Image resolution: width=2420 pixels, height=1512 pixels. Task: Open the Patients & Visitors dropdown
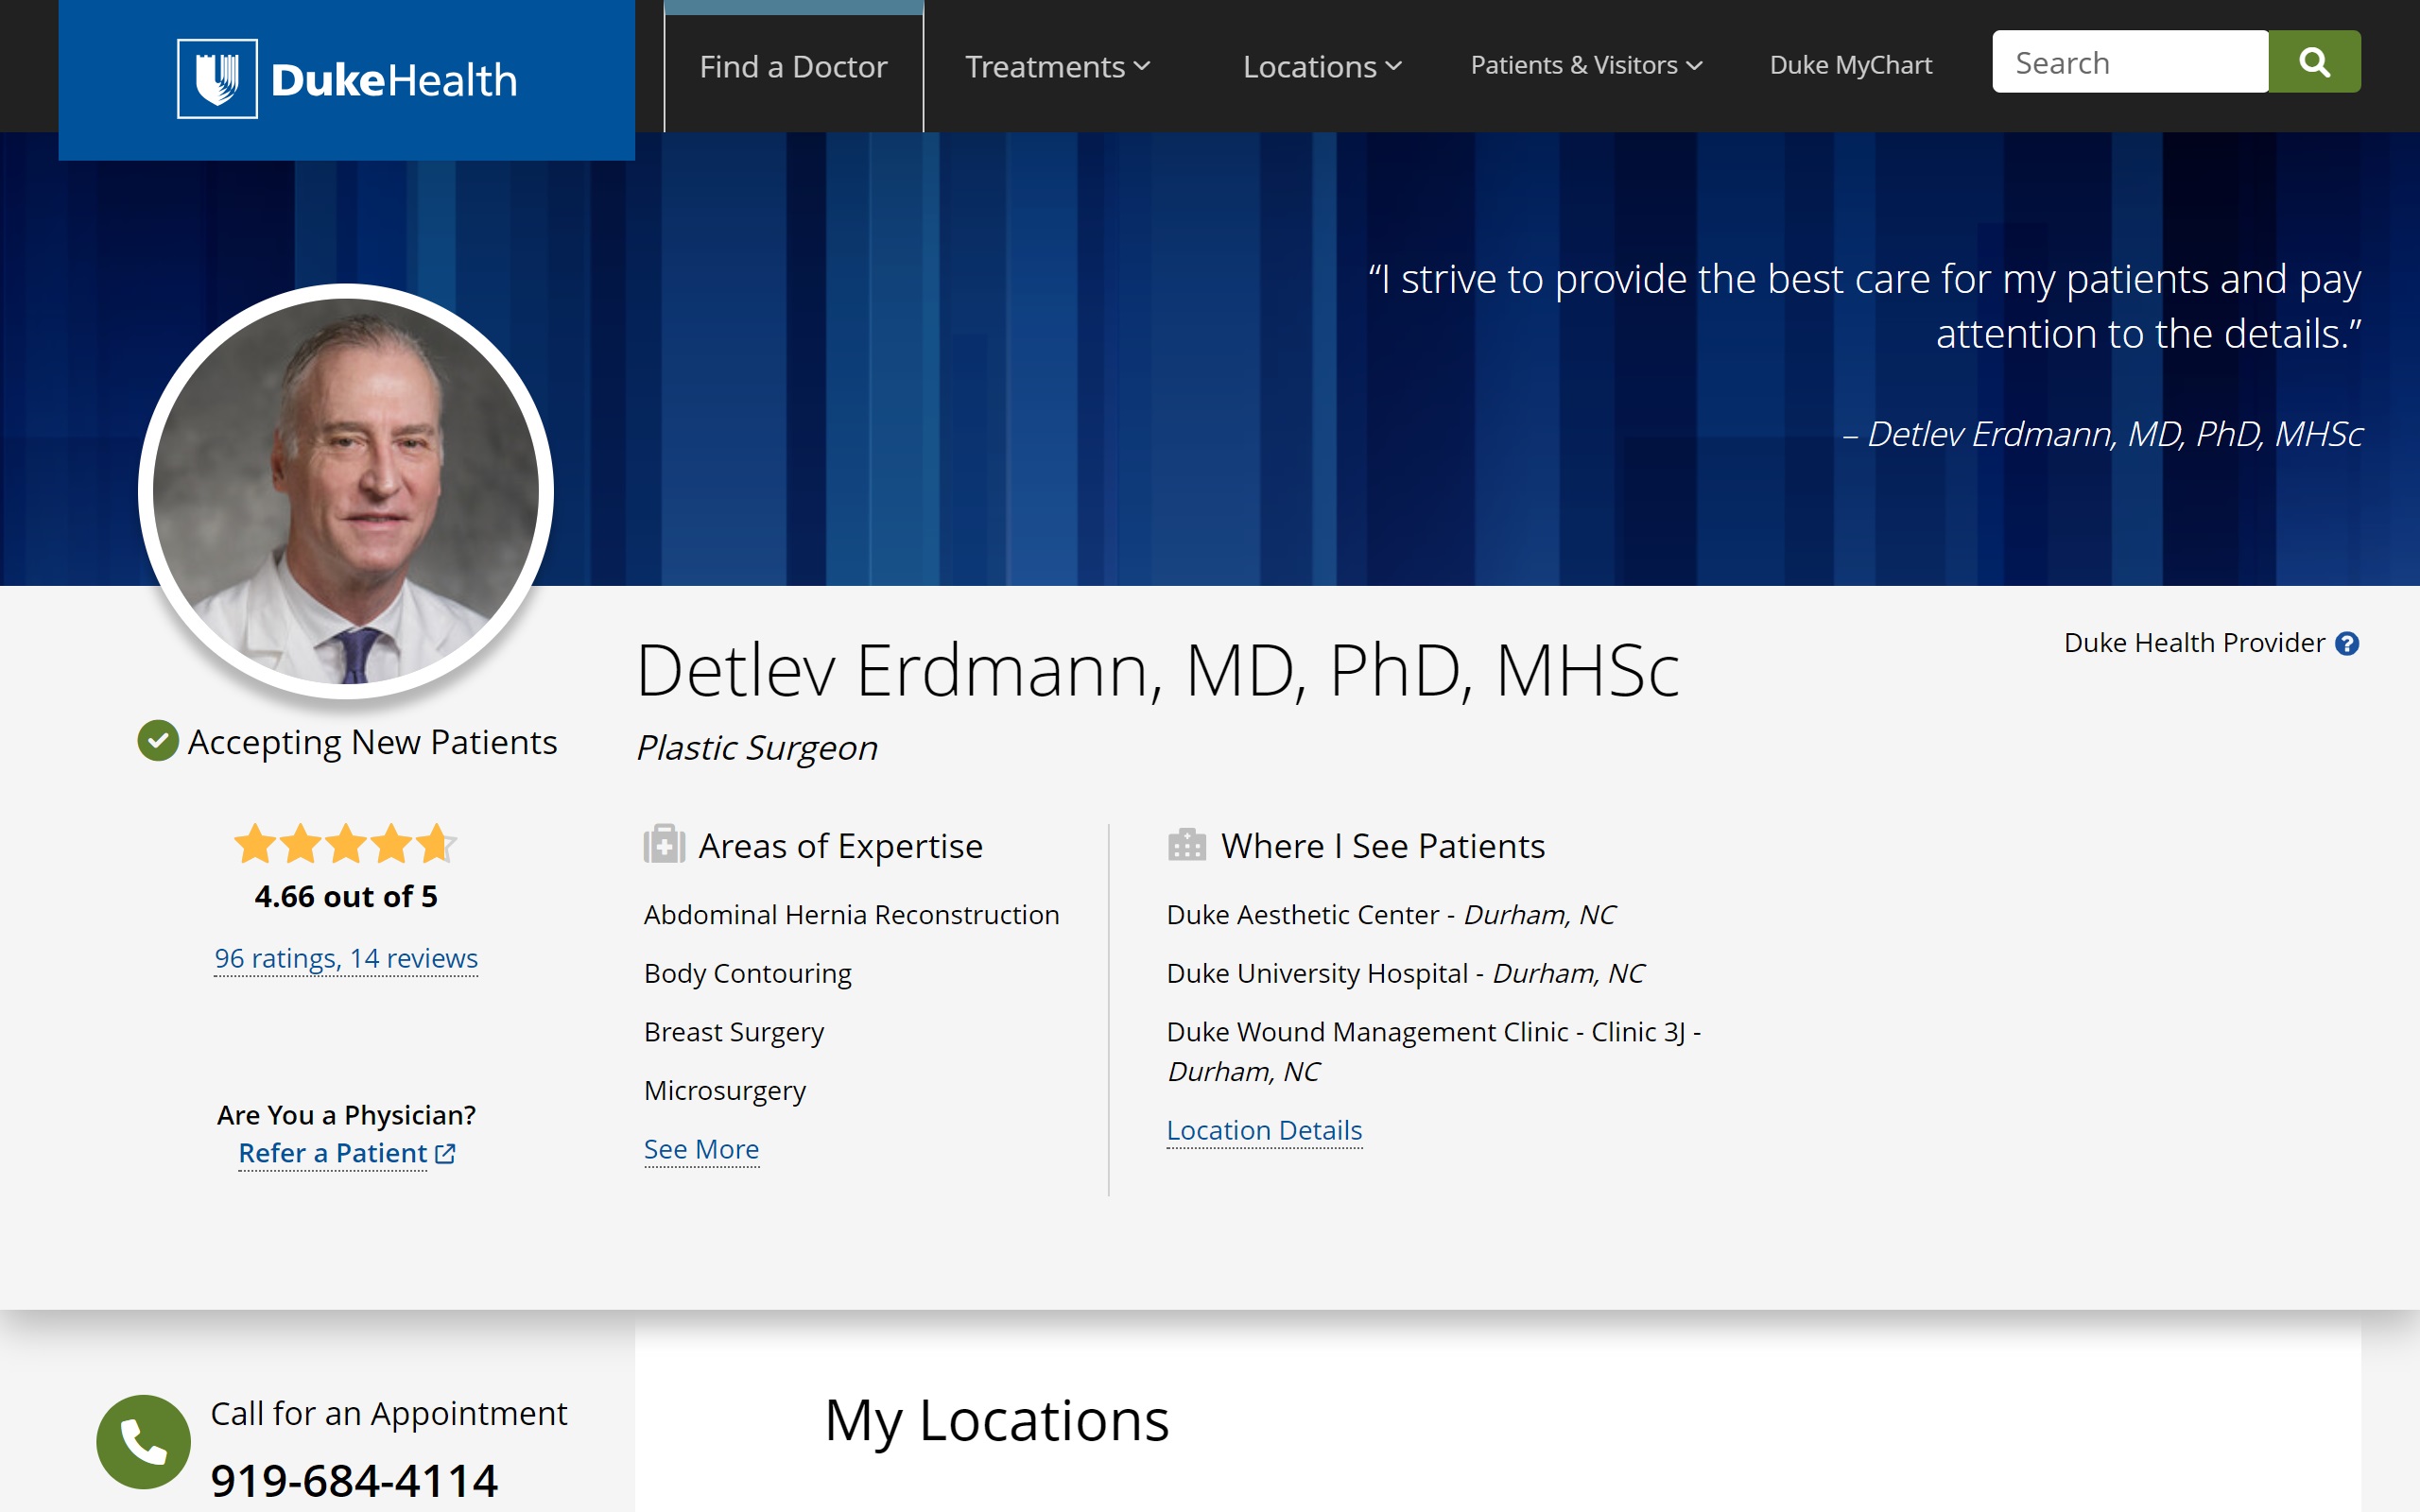[1586, 65]
